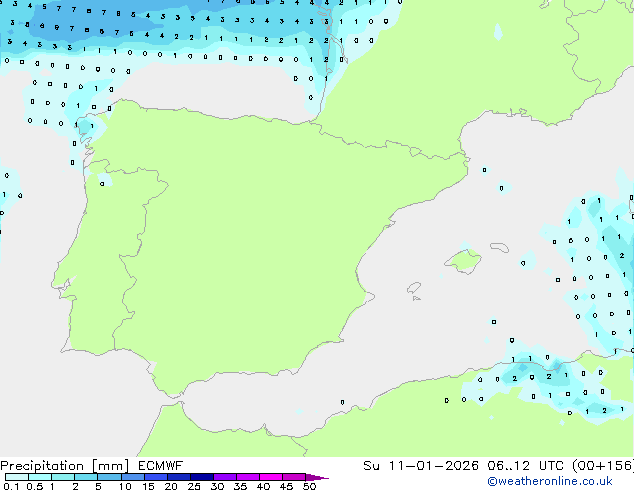
Task: Click the 0.1–0.5 mm legend color swatch
Action: tap(17, 477)
